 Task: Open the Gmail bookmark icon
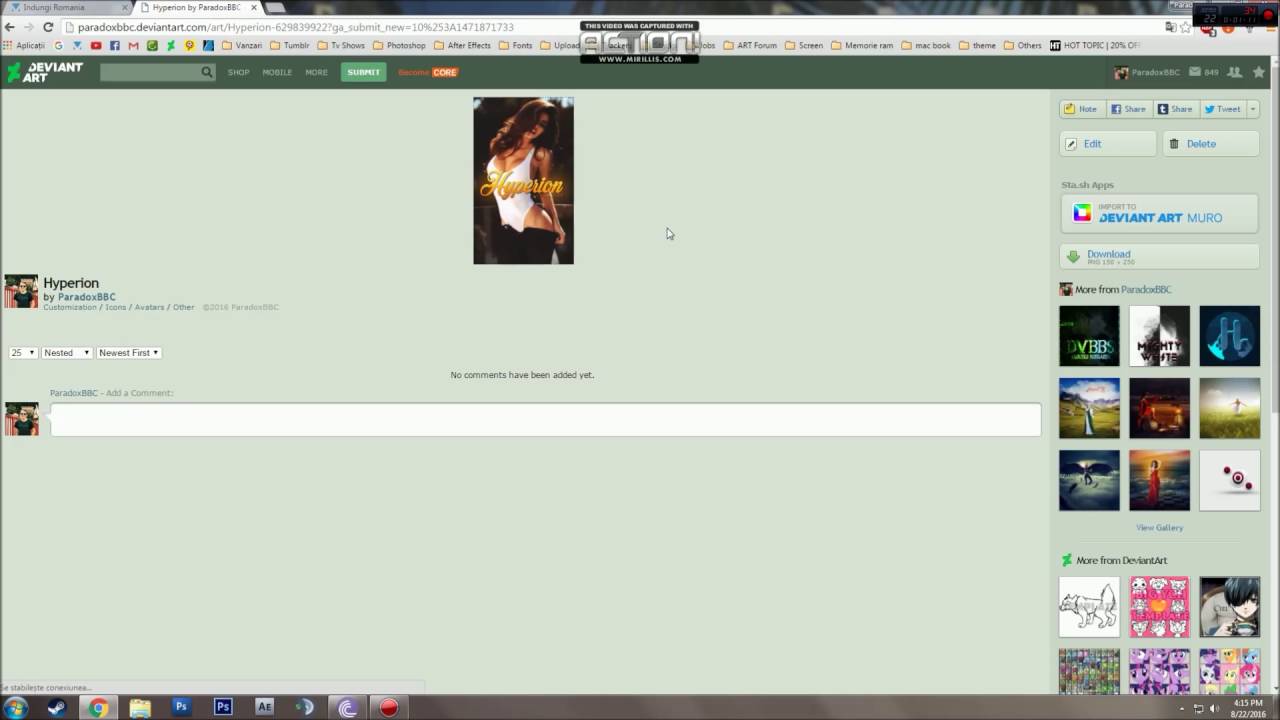133,45
